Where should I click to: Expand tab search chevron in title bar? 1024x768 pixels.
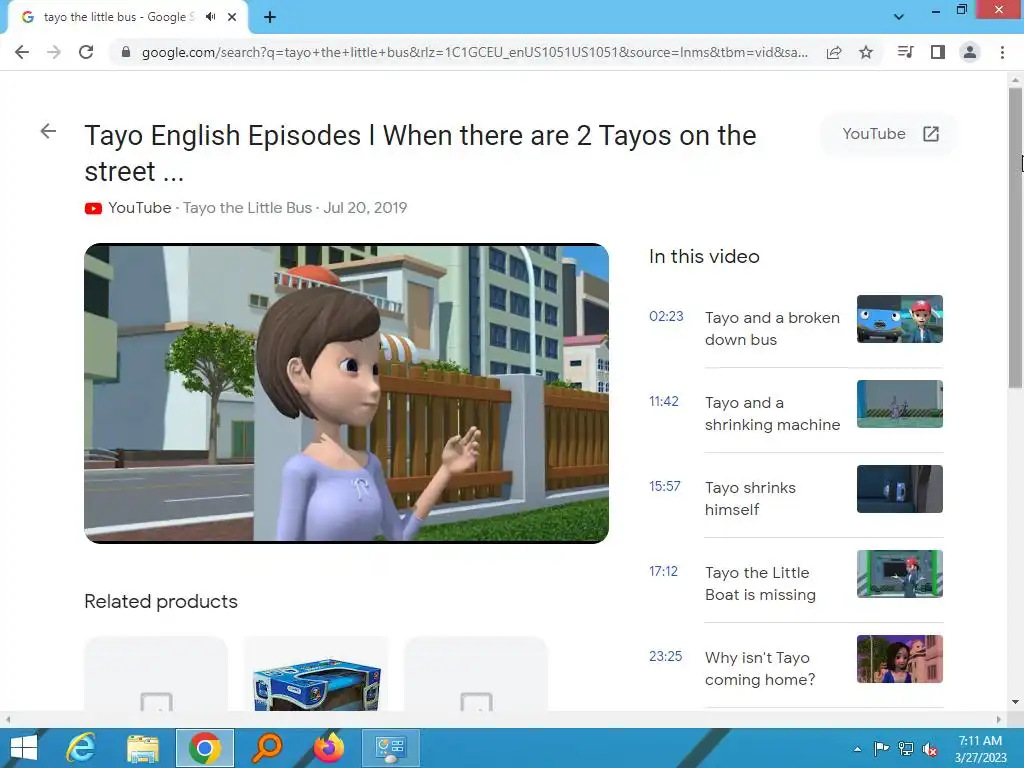point(899,17)
